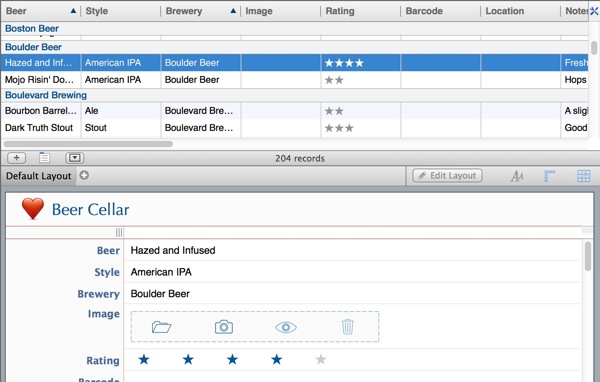Sort by the Style column header

pos(121,11)
